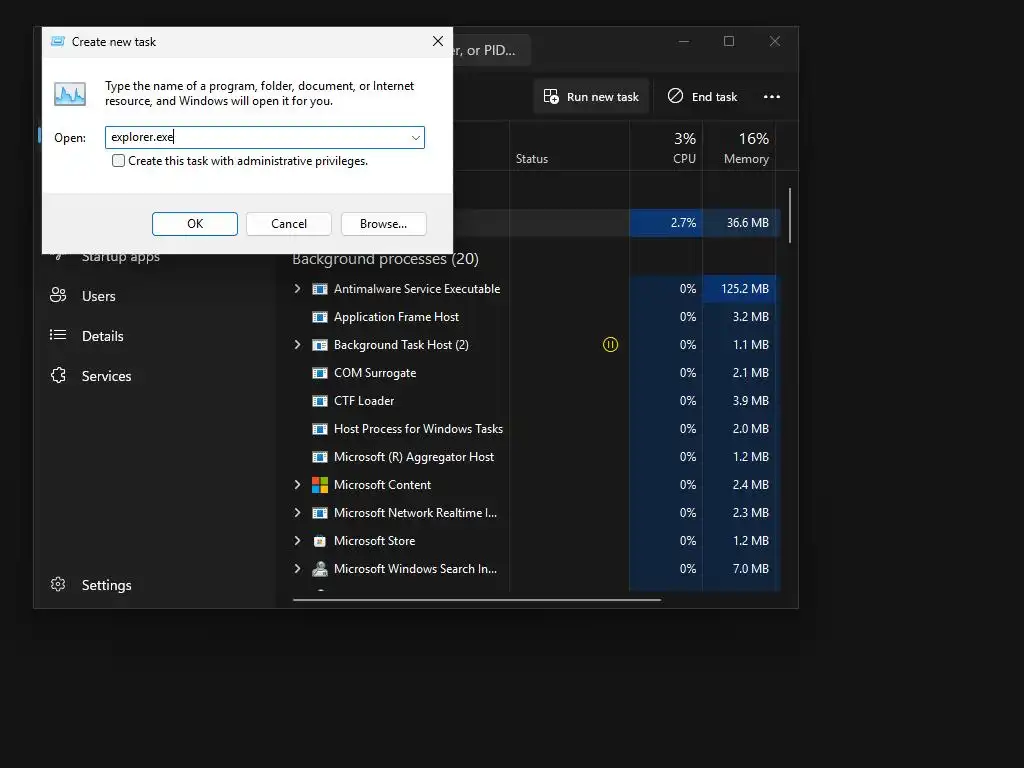Open the Details page in sidebar

103,336
